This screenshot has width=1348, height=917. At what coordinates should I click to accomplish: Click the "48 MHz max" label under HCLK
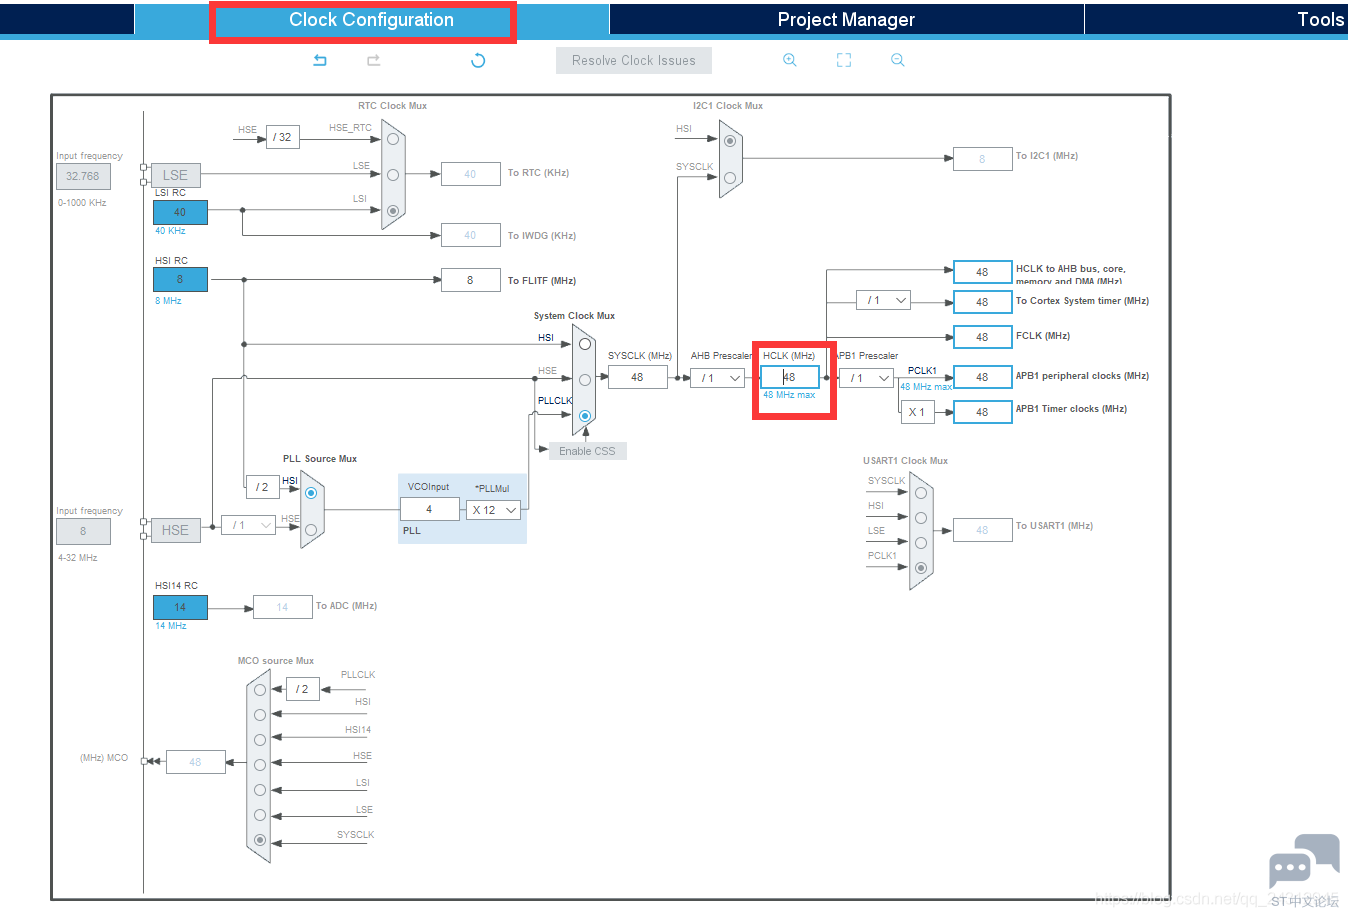tap(789, 395)
